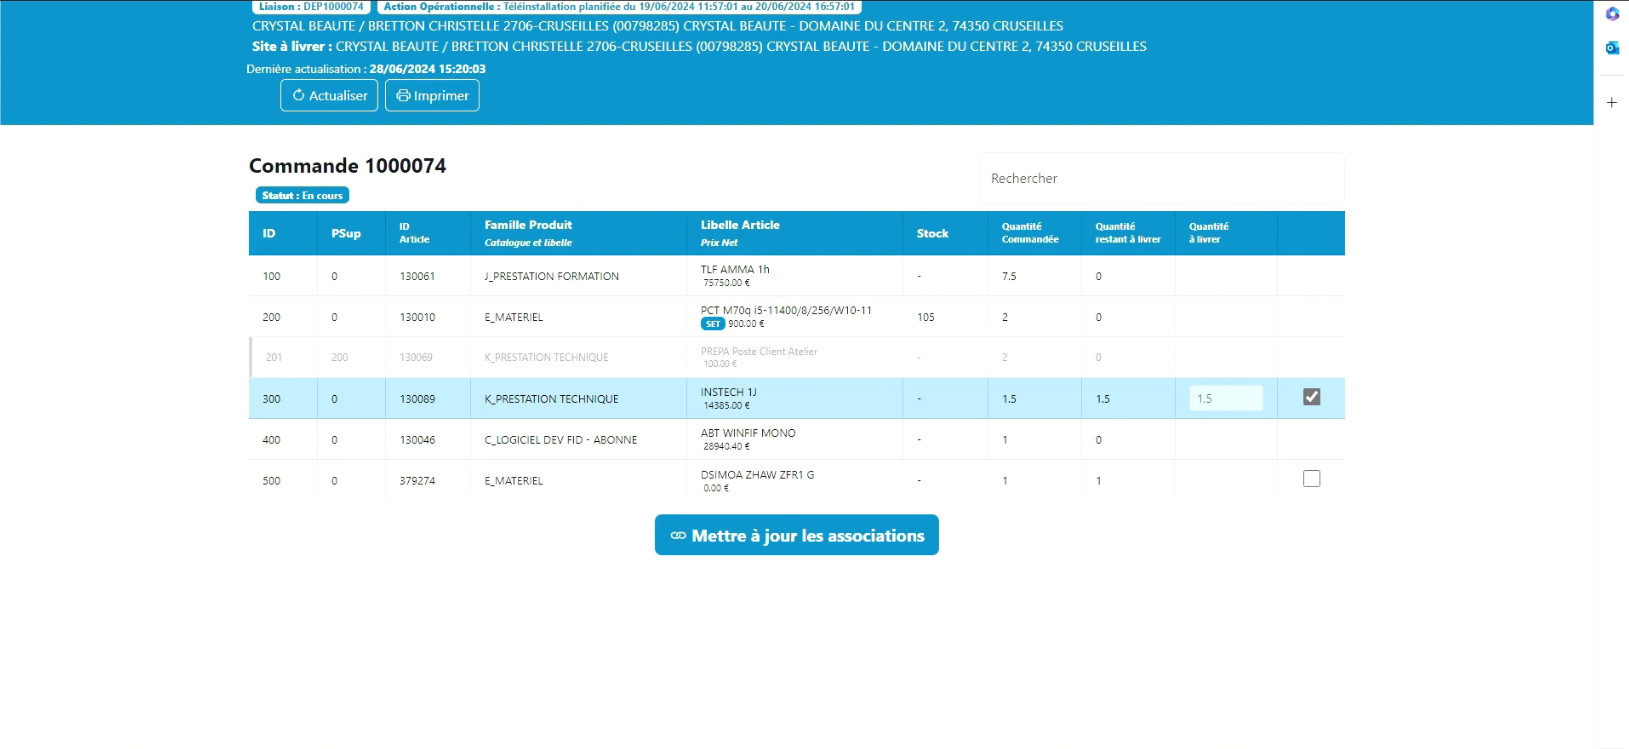
Task: Click the Liaison DEP1000074 badge
Action: pos(311,7)
